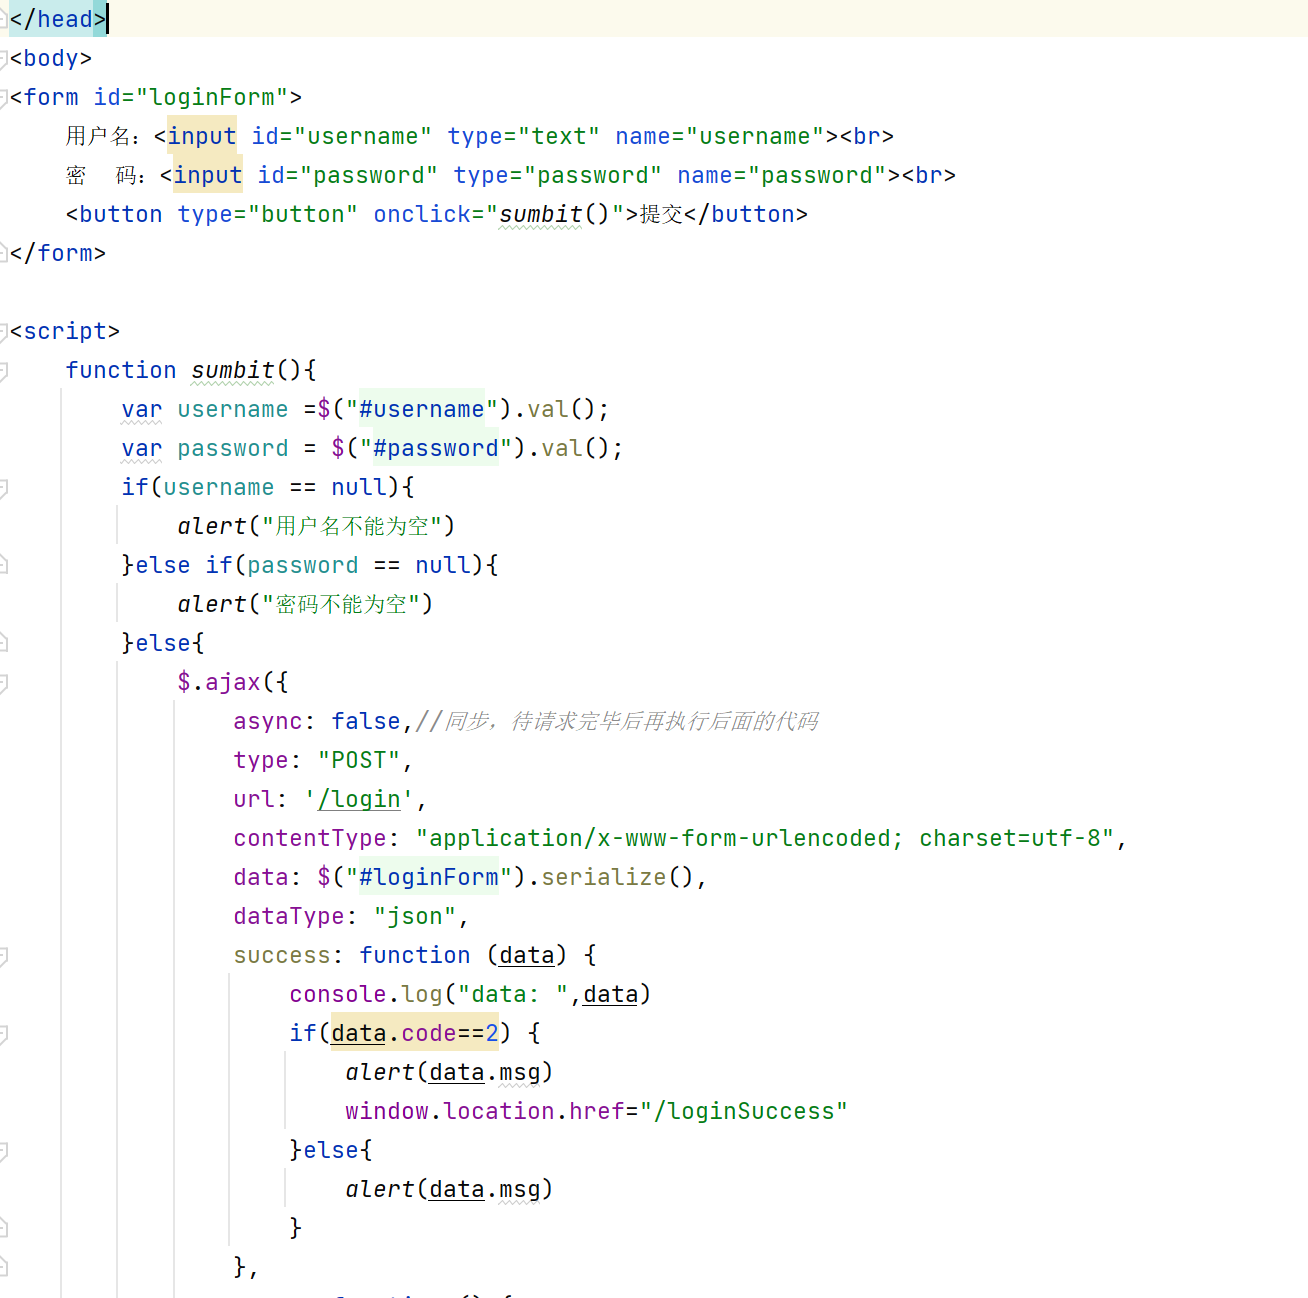This screenshot has width=1308, height=1298.
Task: Click the highlighted data.code==2 expression
Action: [415, 1033]
